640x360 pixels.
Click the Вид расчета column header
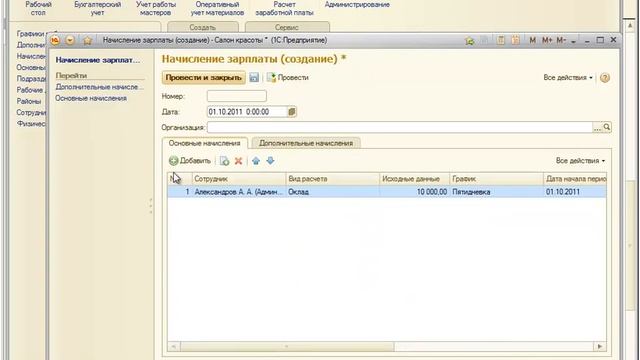(333, 179)
